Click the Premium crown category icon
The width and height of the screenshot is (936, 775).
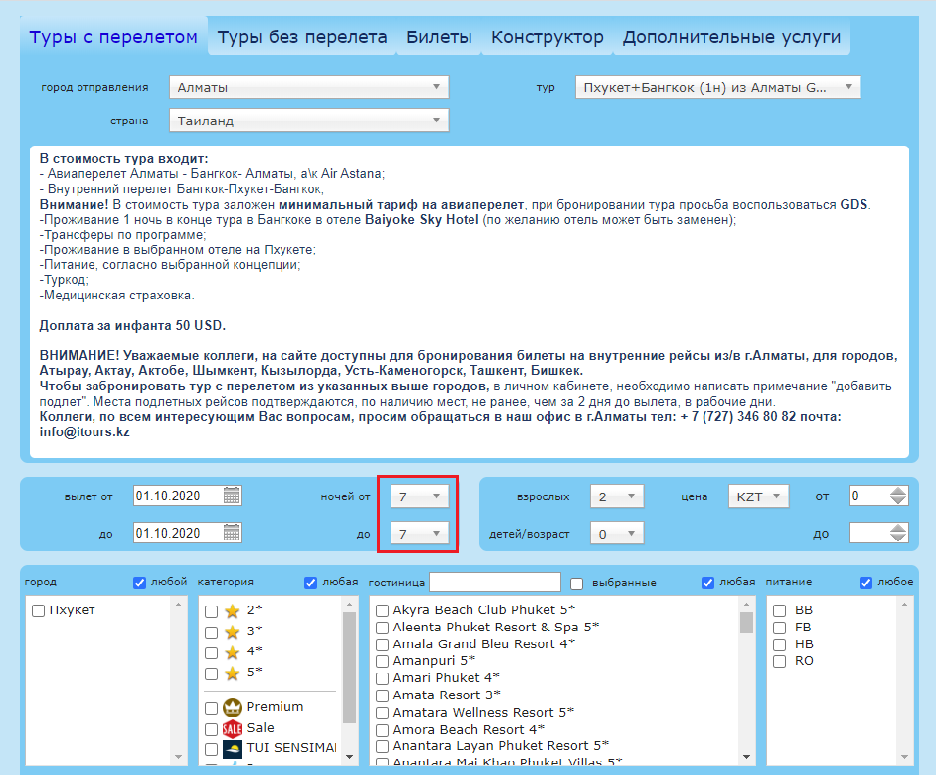pyautogui.click(x=233, y=707)
